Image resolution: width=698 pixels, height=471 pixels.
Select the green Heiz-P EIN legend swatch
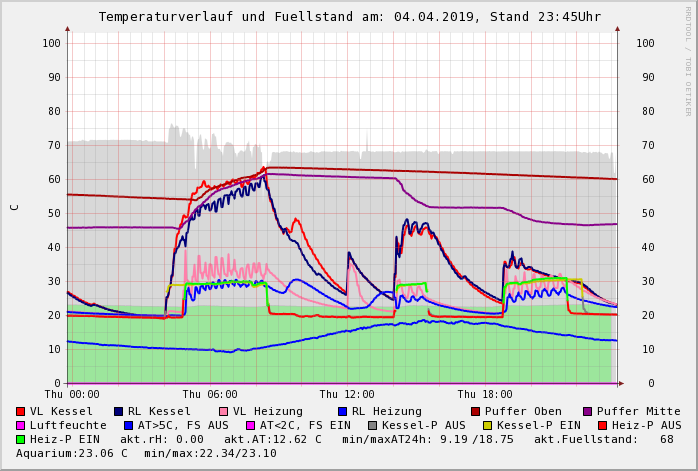click(21, 439)
